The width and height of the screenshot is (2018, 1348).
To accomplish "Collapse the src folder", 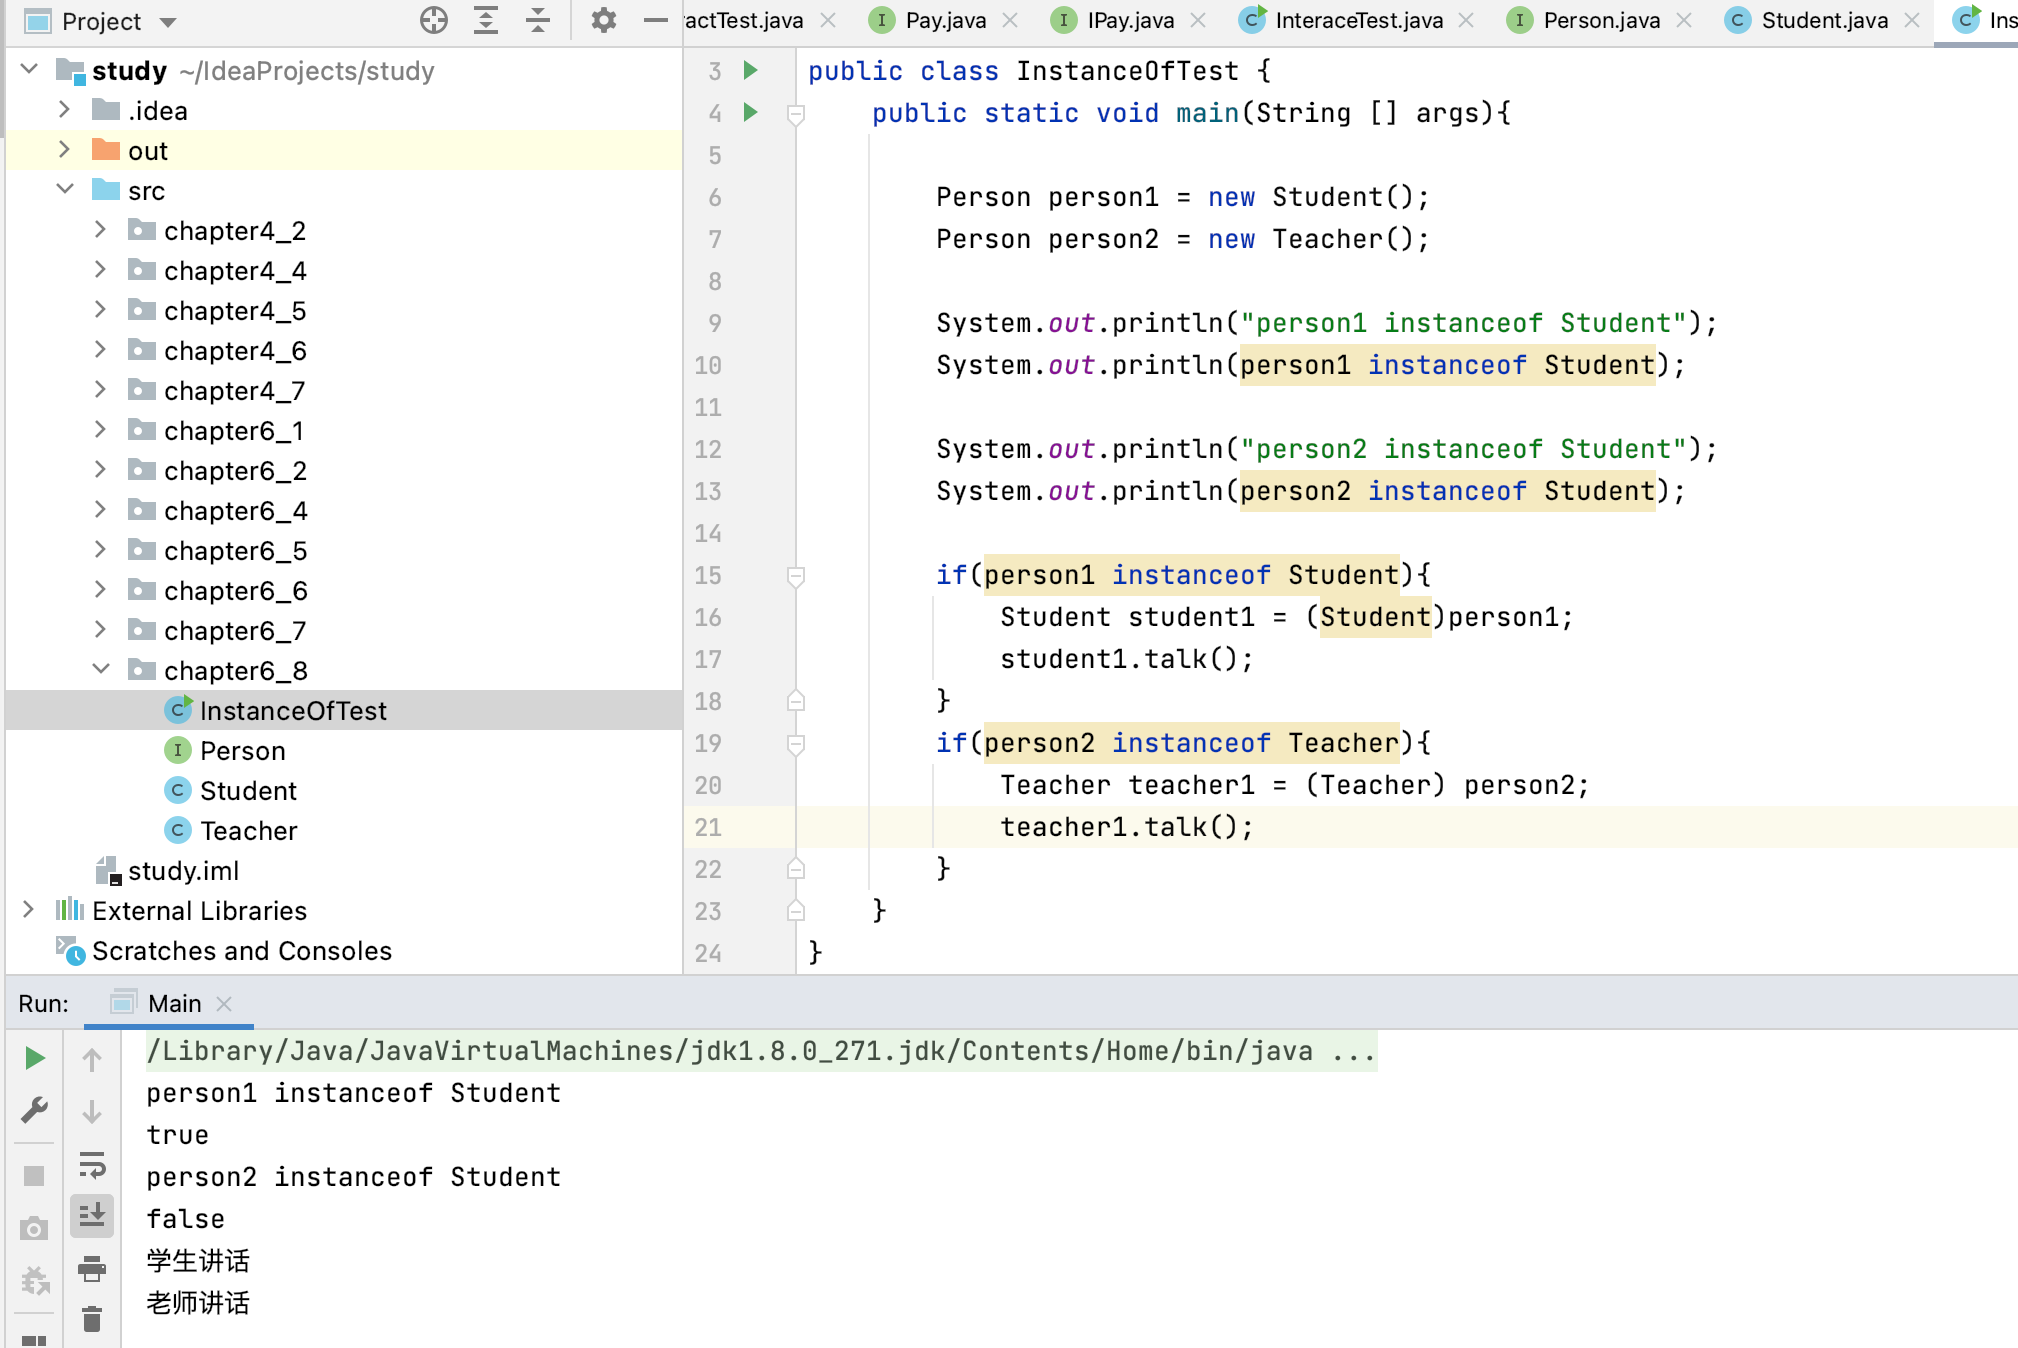I will pos(65,190).
